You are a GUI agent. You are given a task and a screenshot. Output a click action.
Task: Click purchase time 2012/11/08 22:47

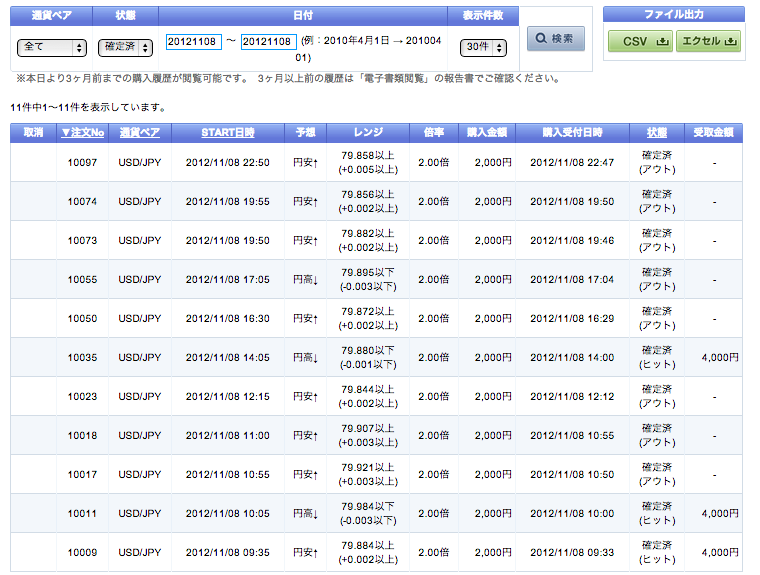[572, 163]
